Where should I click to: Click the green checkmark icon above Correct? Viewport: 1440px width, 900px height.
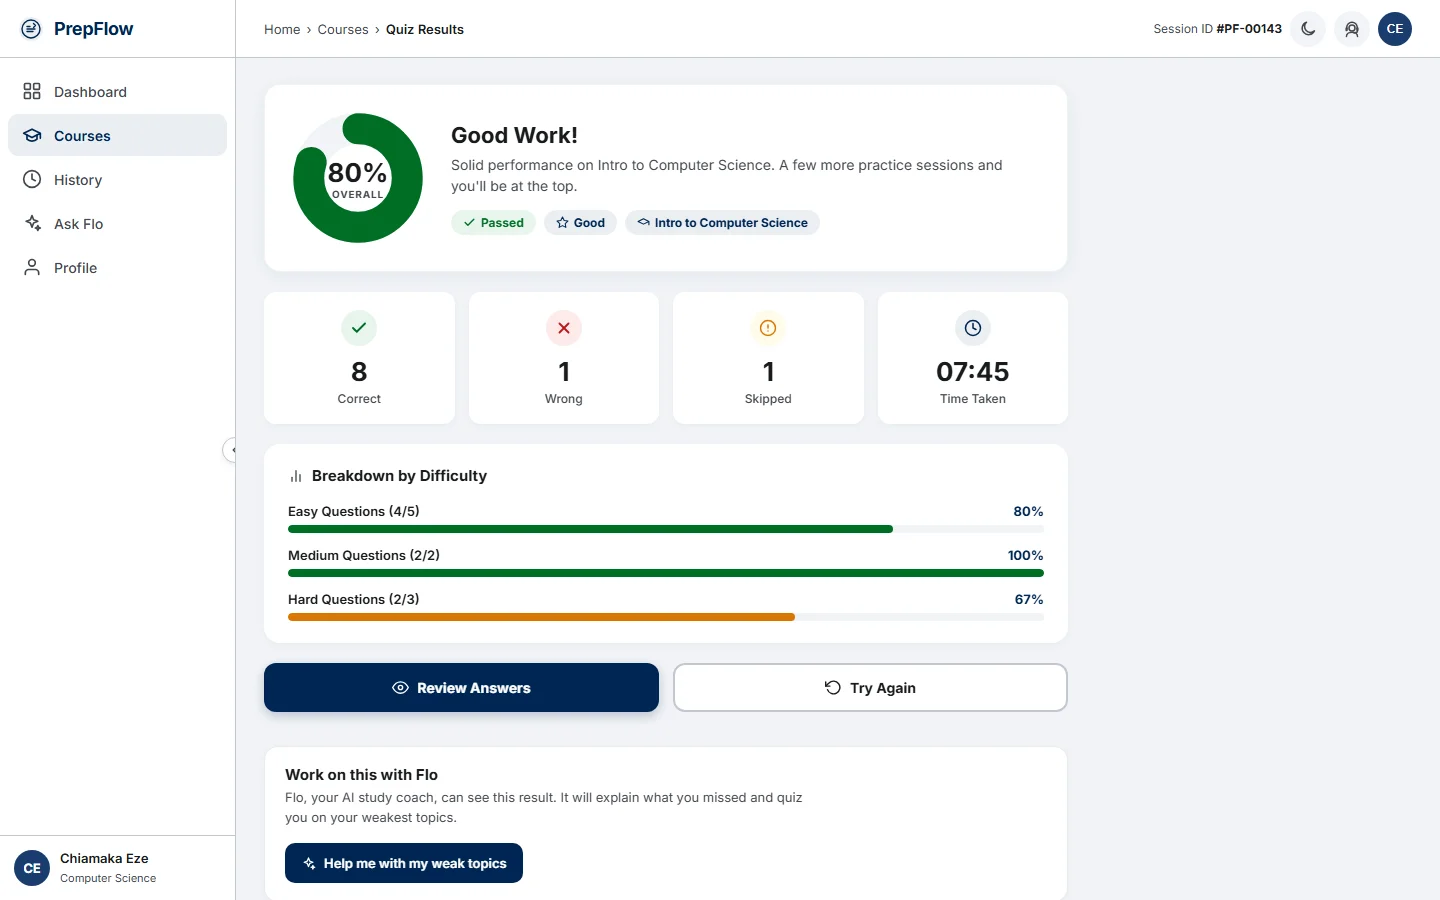pyautogui.click(x=359, y=328)
